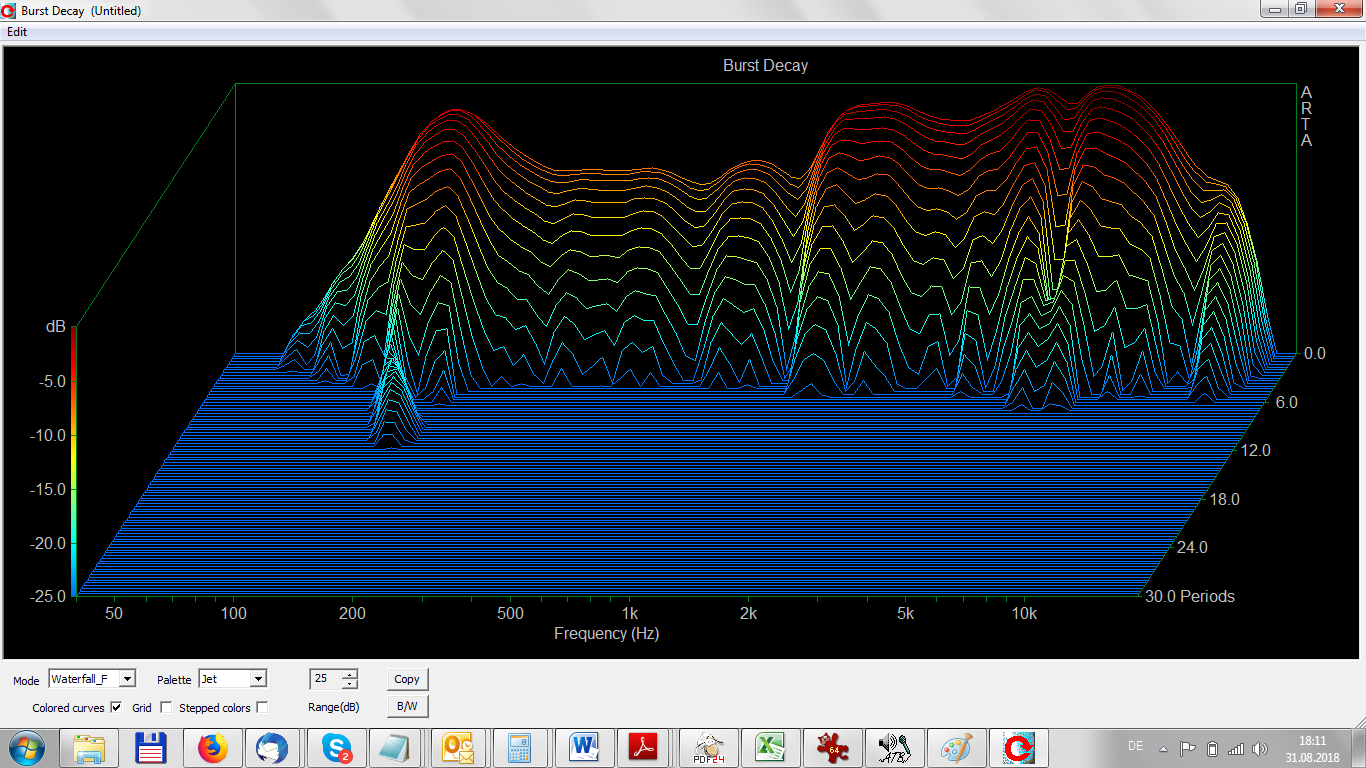
Task: Expand the Mode dropdown showing Waterfall_F
Action: pos(127,679)
